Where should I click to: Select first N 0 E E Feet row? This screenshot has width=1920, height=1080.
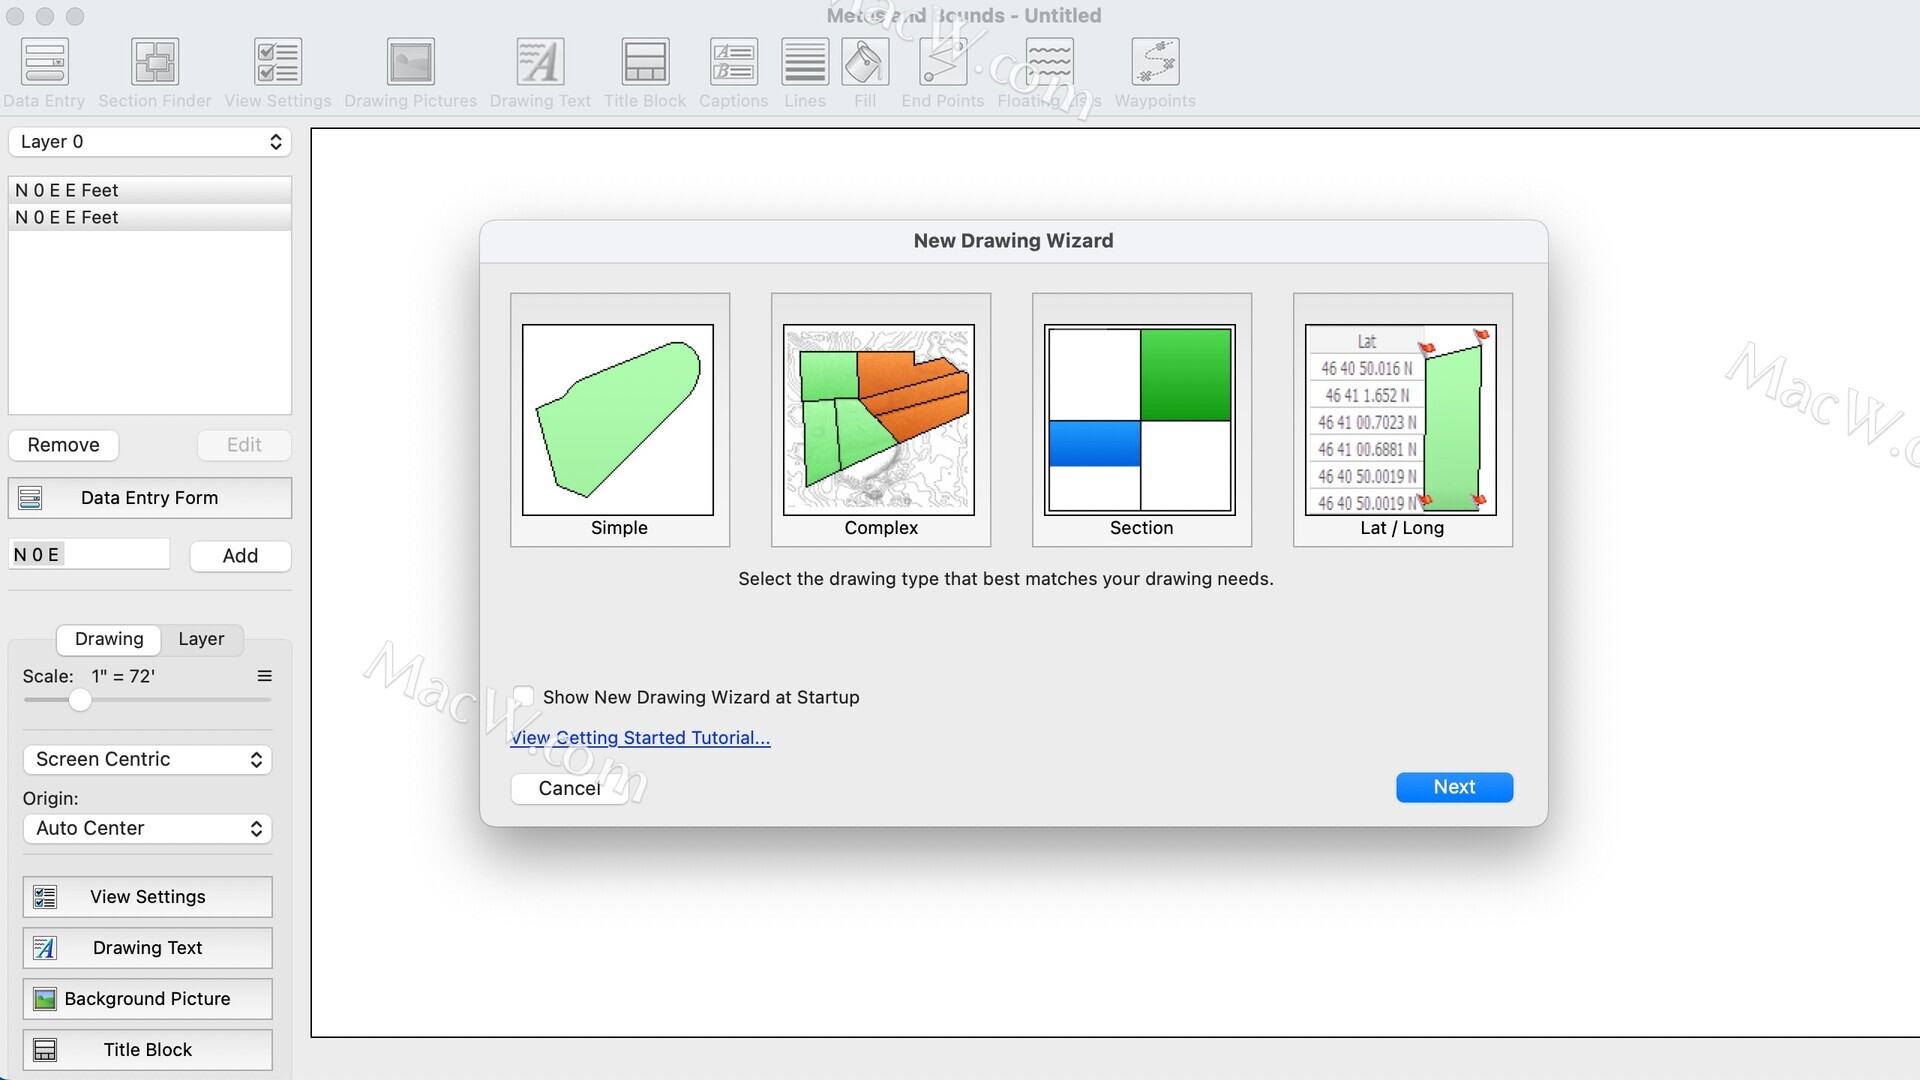point(150,190)
